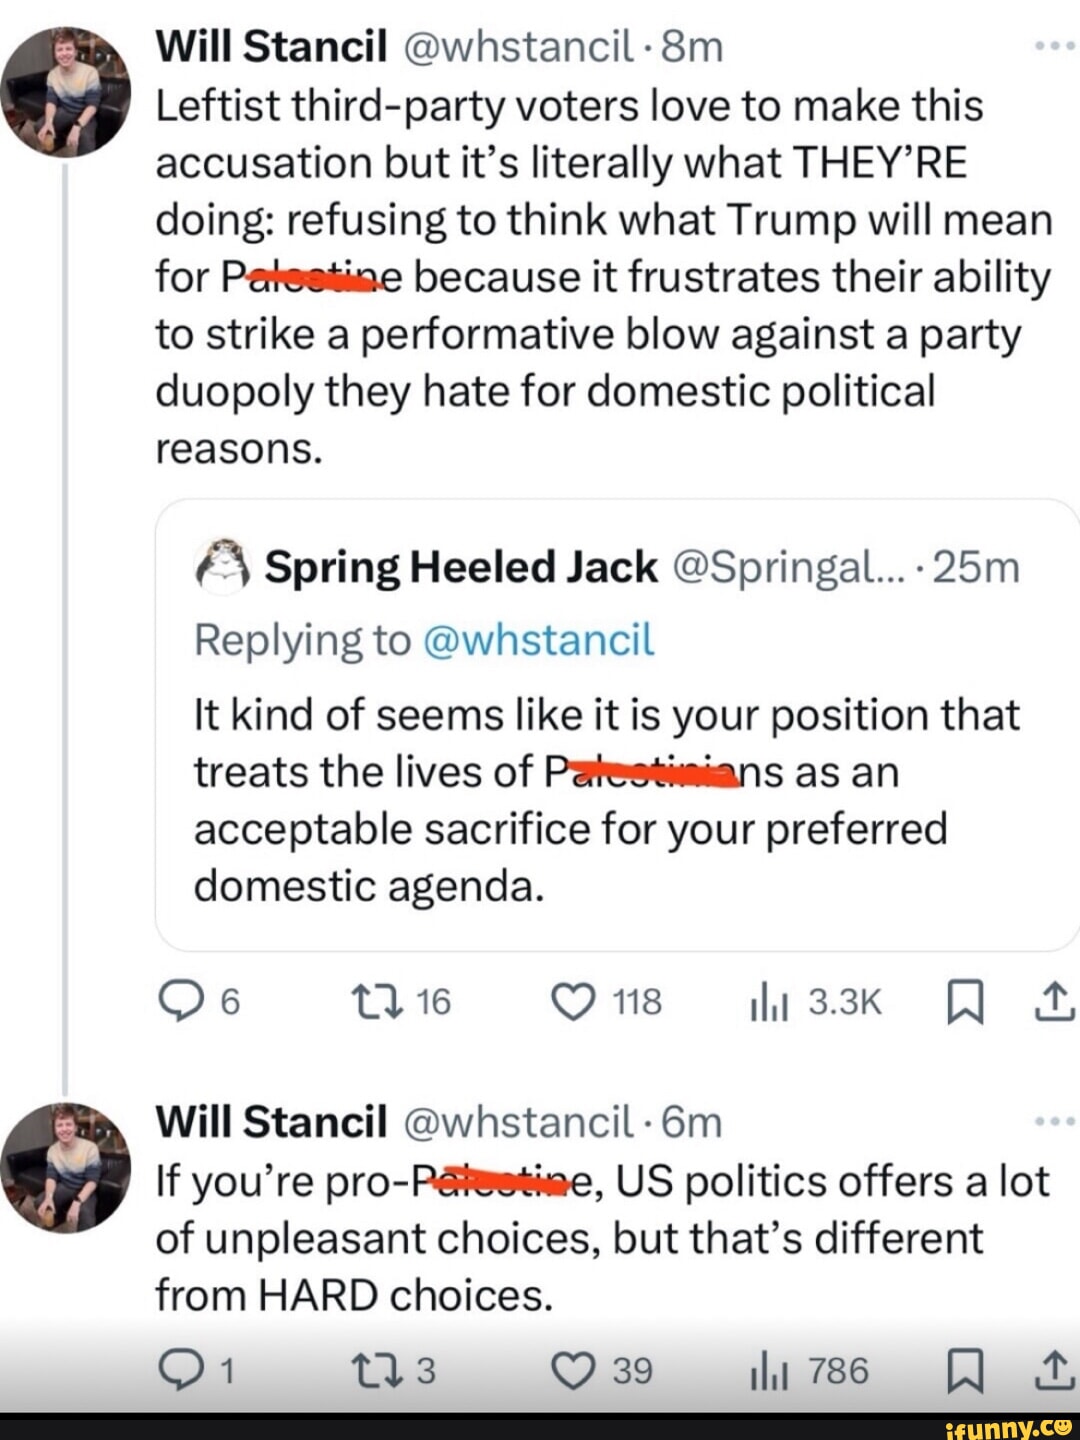The height and width of the screenshot is (1440, 1080).
Task: Open more options on the 6m tweet
Action: [1054, 1122]
